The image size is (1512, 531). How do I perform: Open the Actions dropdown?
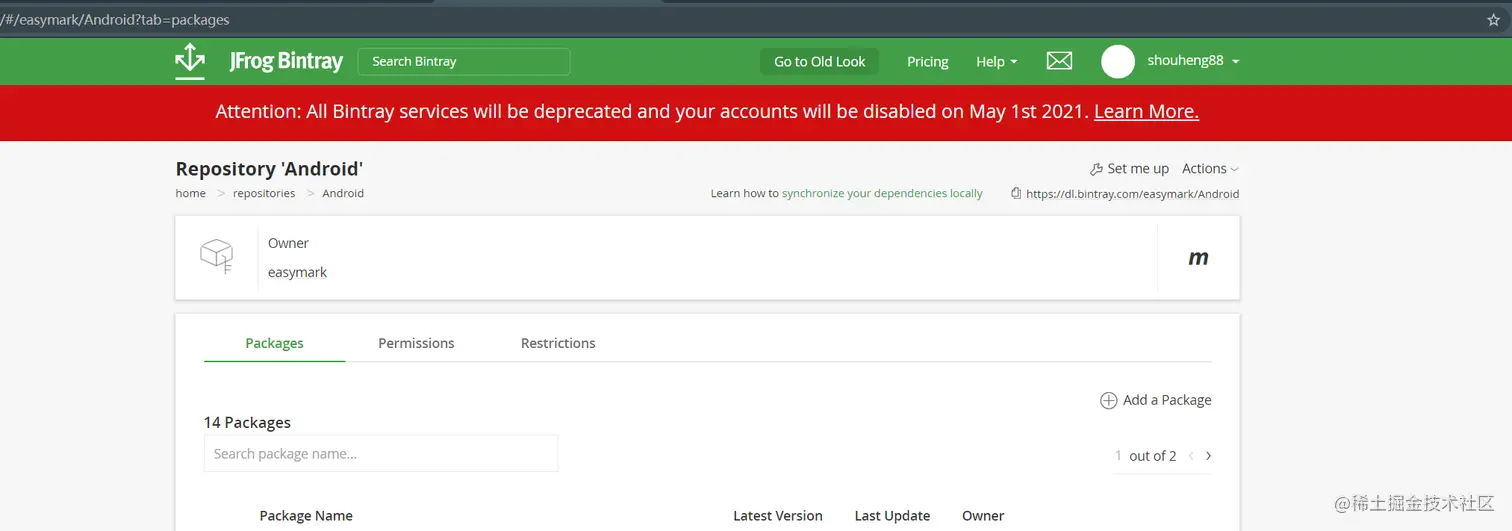point(1210,168)
